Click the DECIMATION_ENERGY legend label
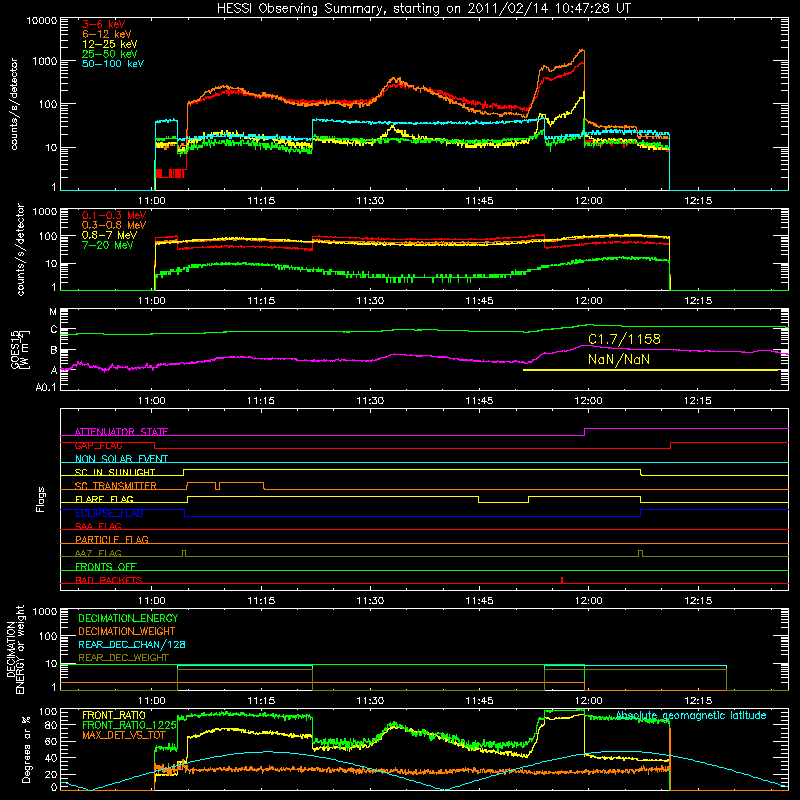The height and width of the screenshot is (800, 800). [x=128, y=618]
